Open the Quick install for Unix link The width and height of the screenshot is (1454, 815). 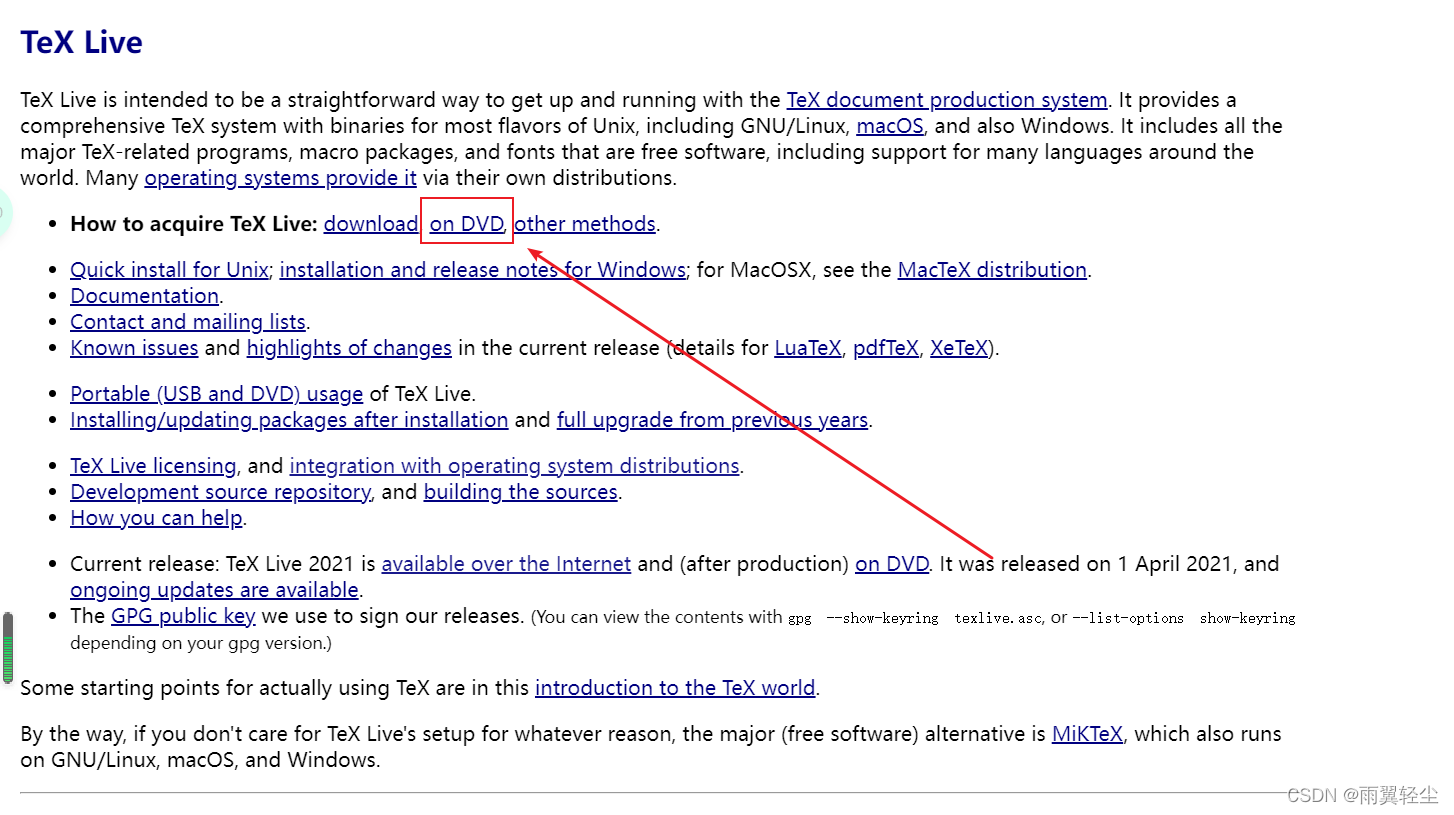point(169,270)
